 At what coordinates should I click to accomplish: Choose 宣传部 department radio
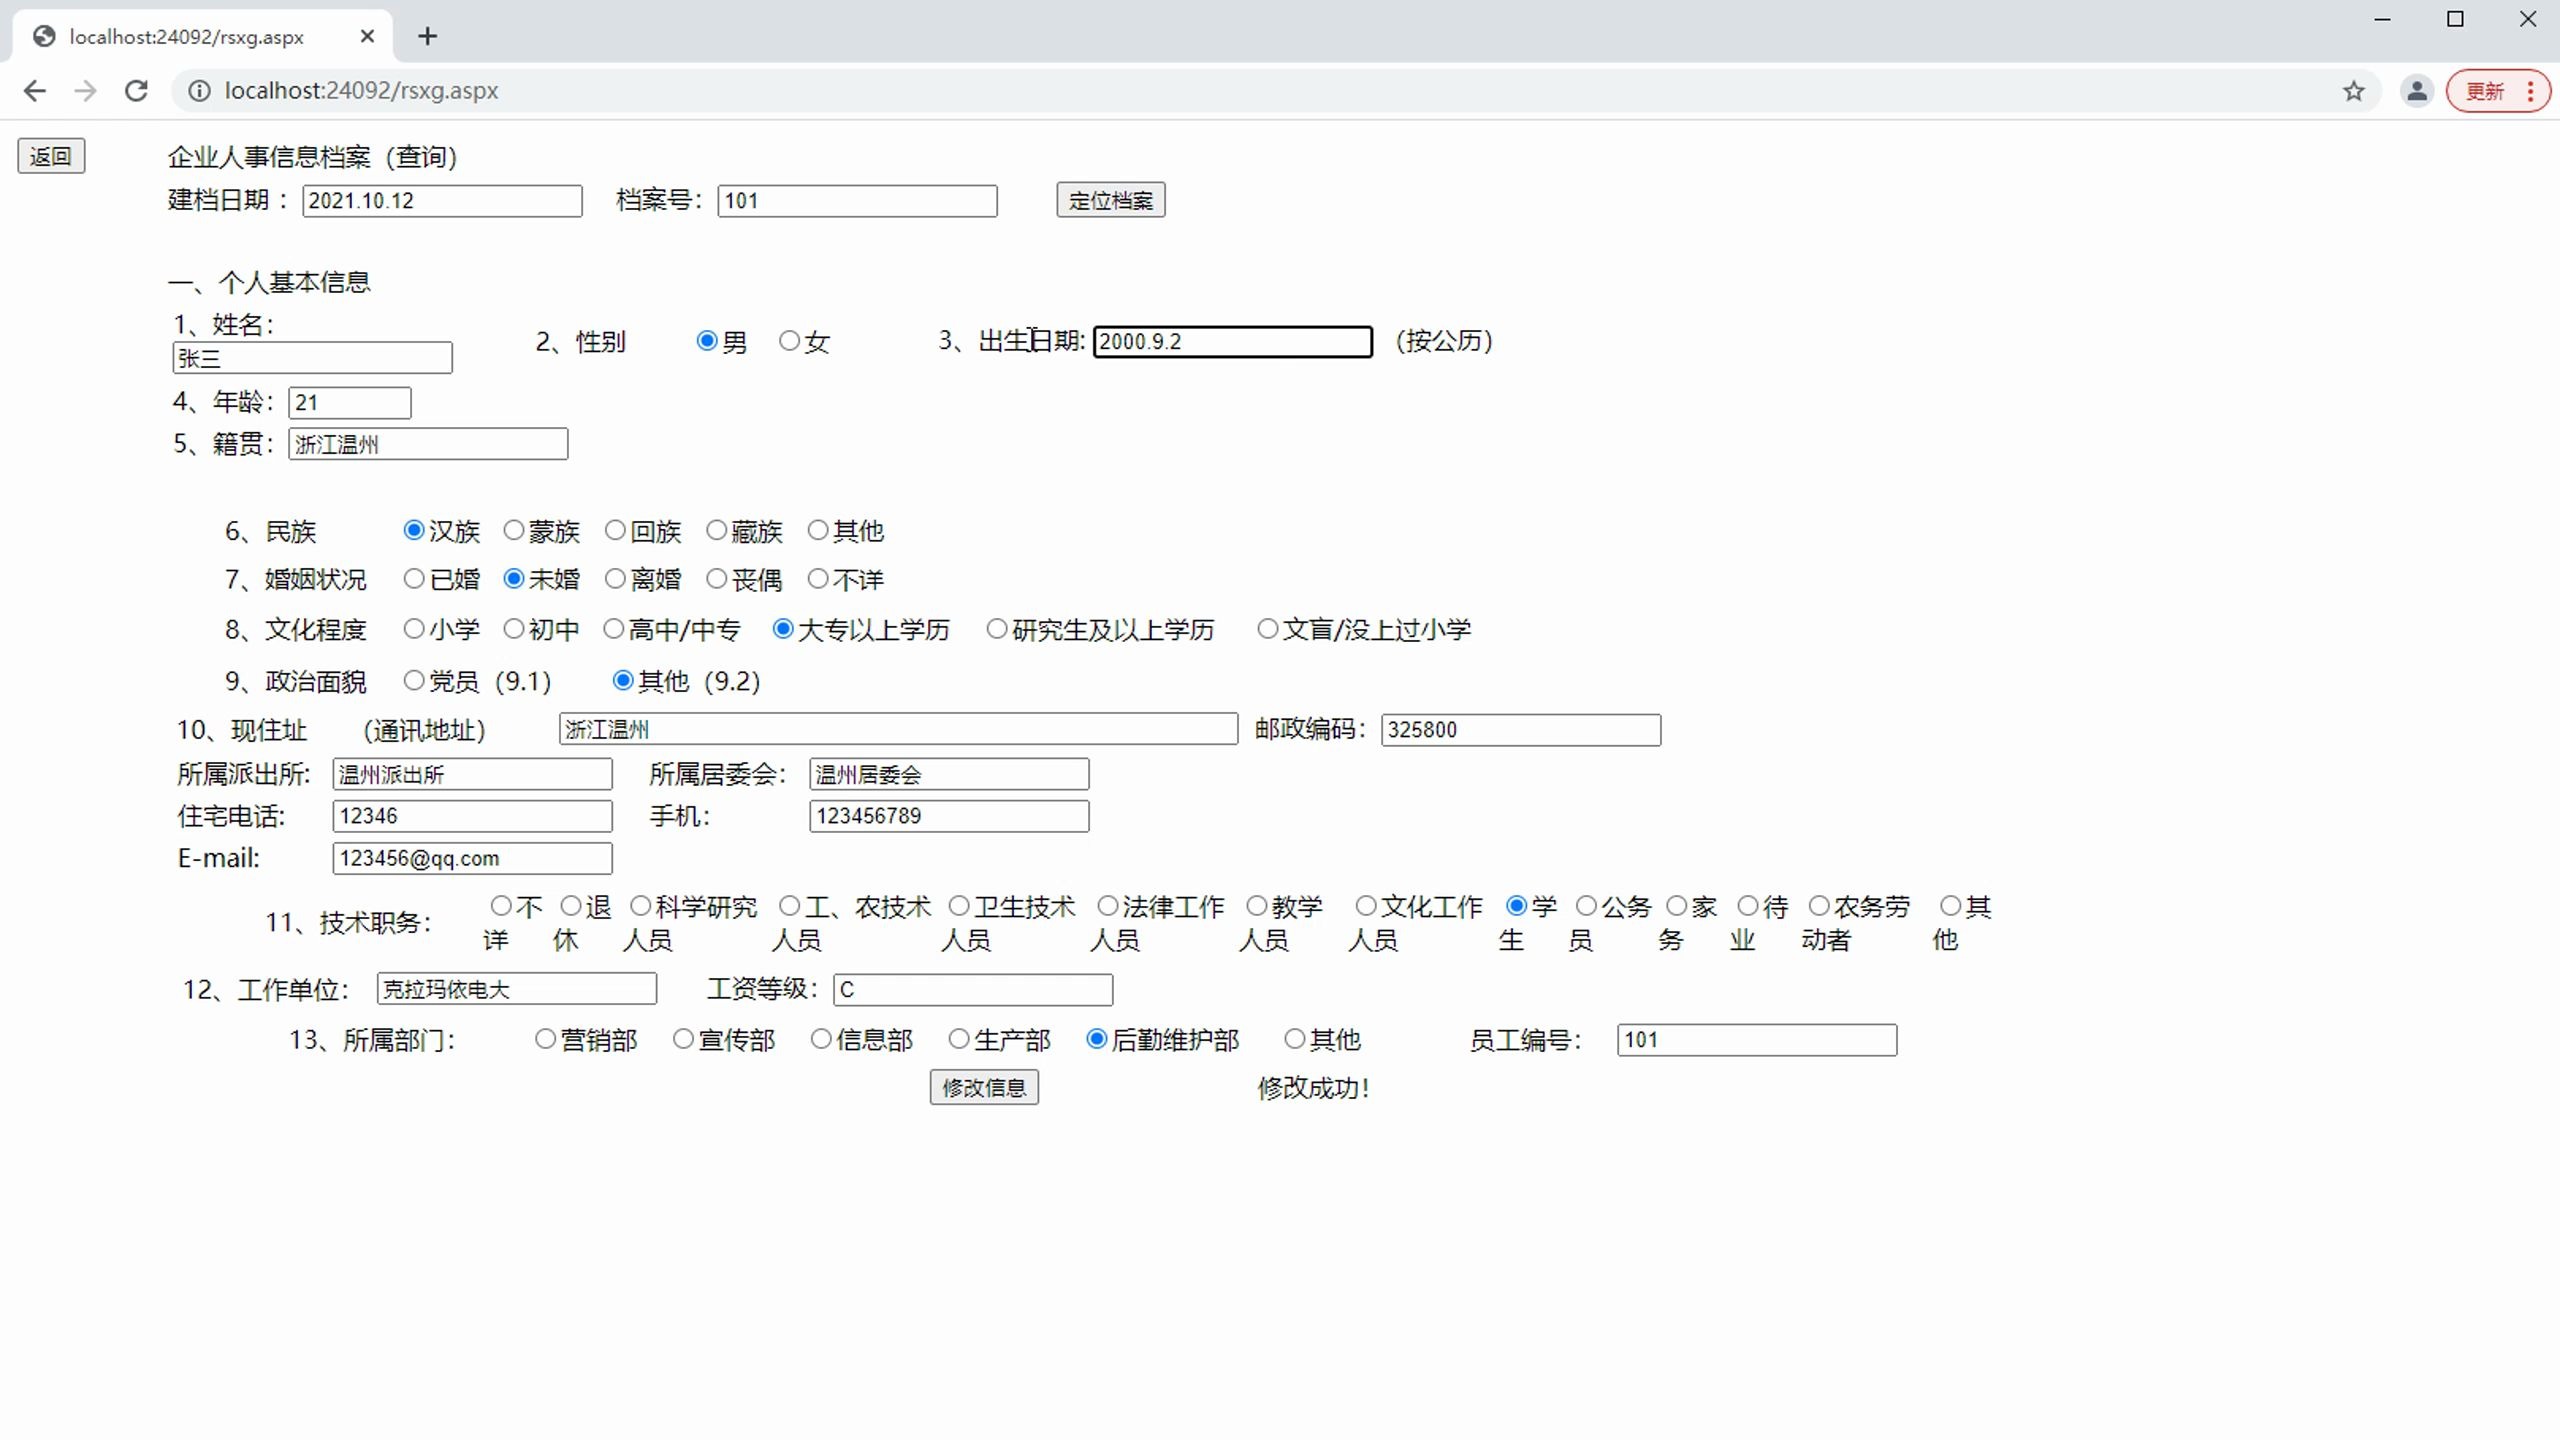point(683,1038)
